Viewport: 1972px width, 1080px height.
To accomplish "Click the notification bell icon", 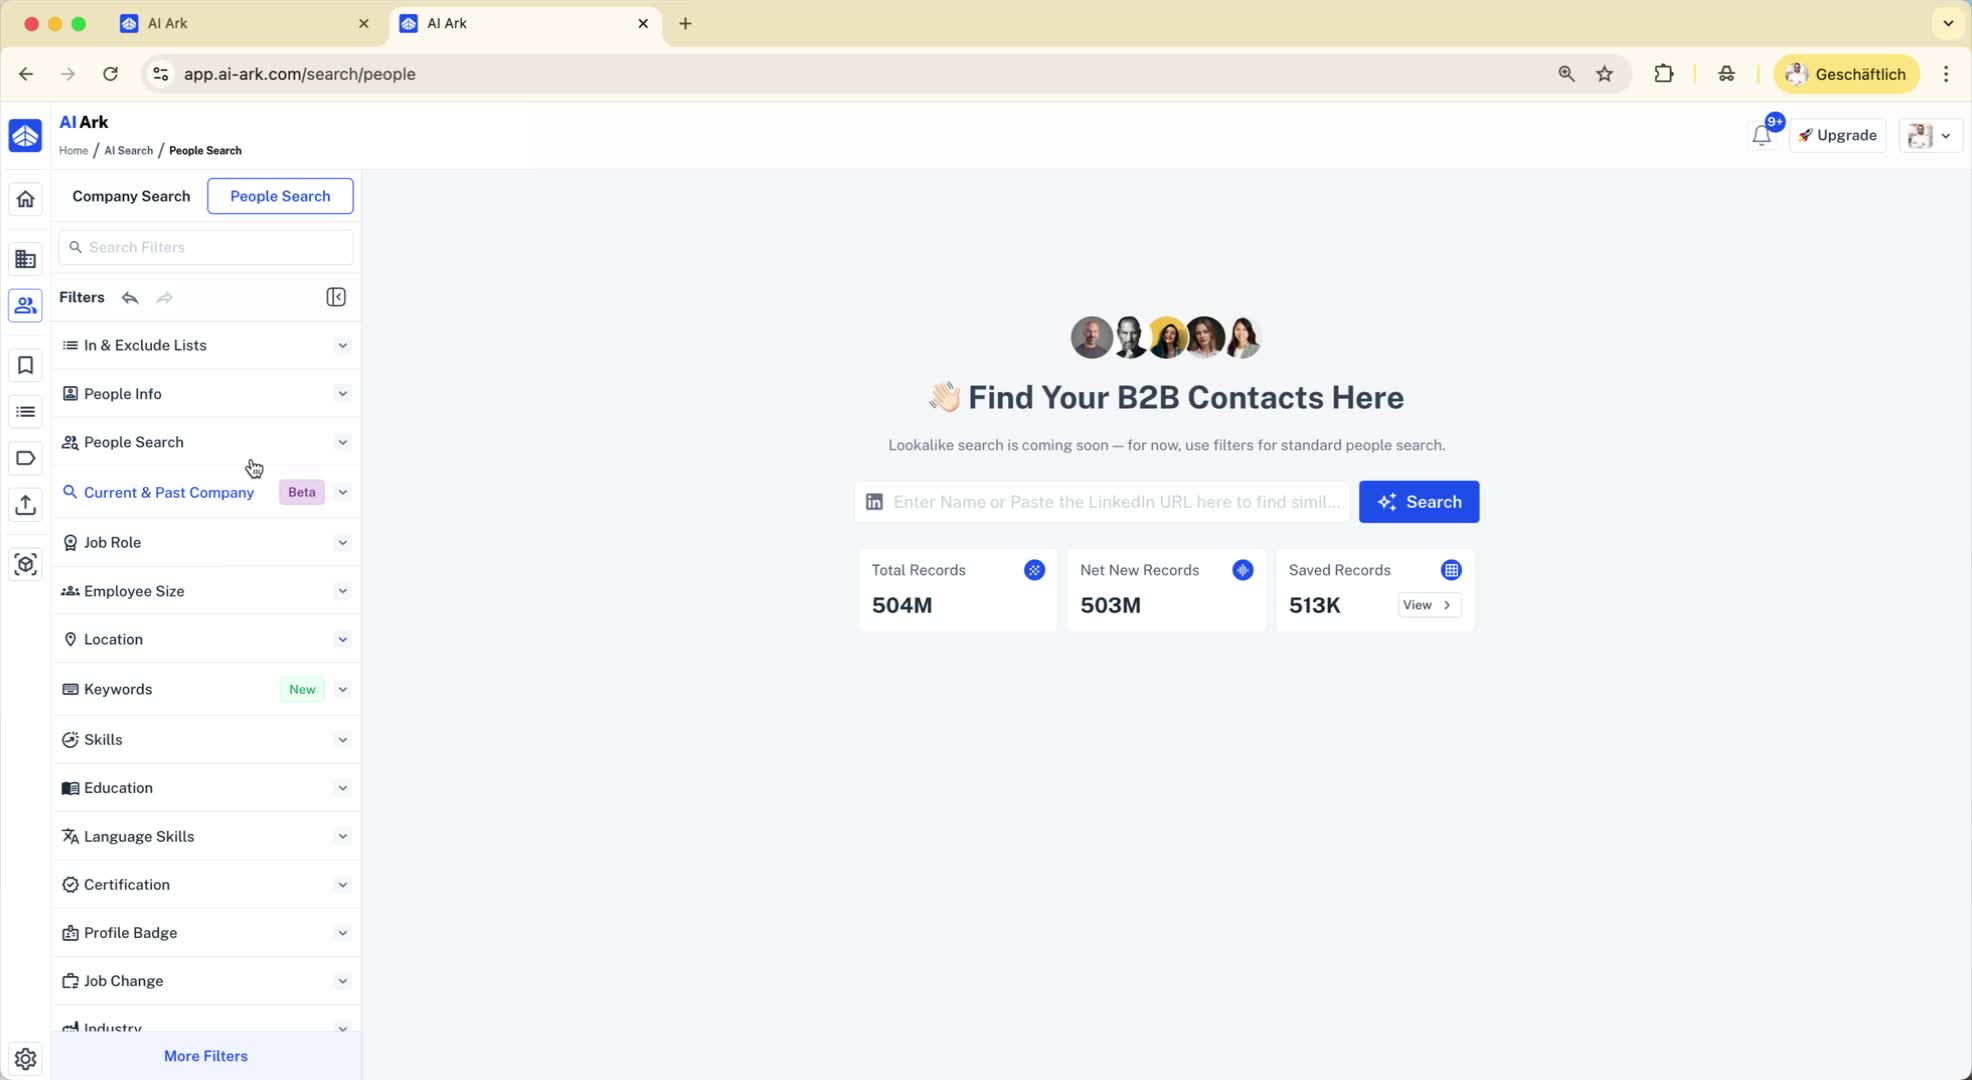I will [1761, 136].
